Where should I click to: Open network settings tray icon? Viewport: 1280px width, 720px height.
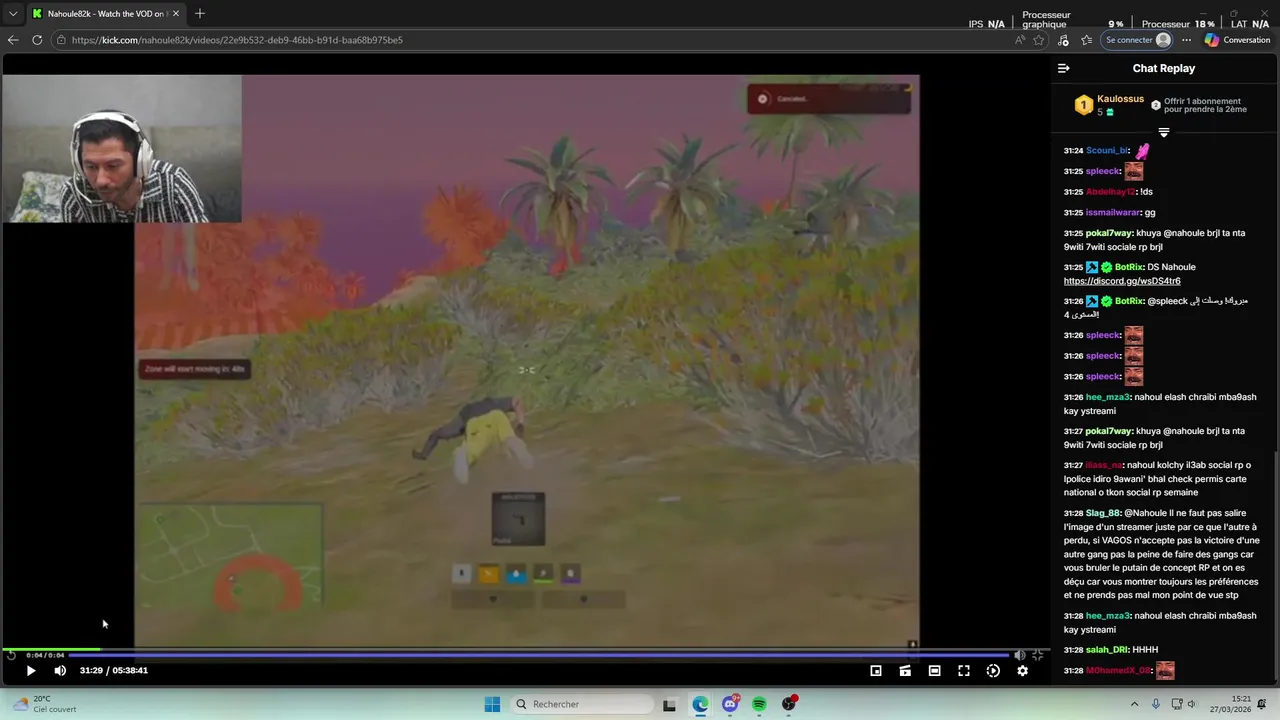pyautogui.click(x=1177, y=704)
